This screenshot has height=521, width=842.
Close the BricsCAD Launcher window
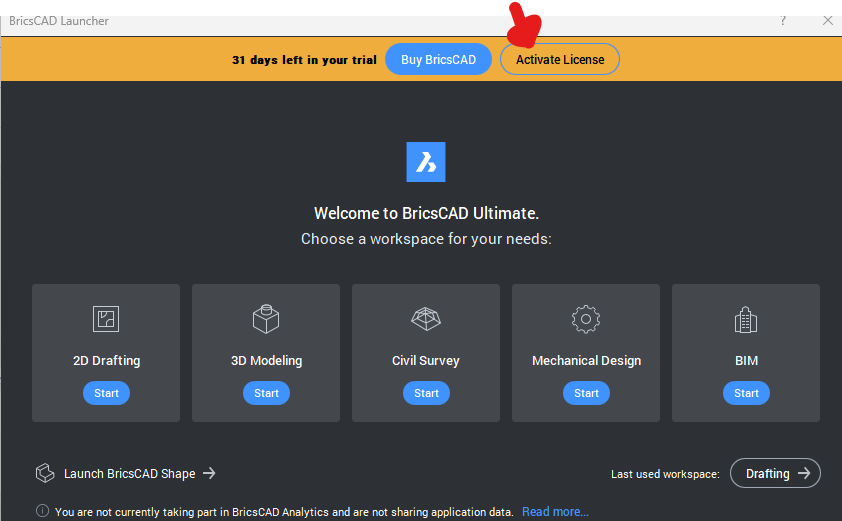tap(827, 20)
